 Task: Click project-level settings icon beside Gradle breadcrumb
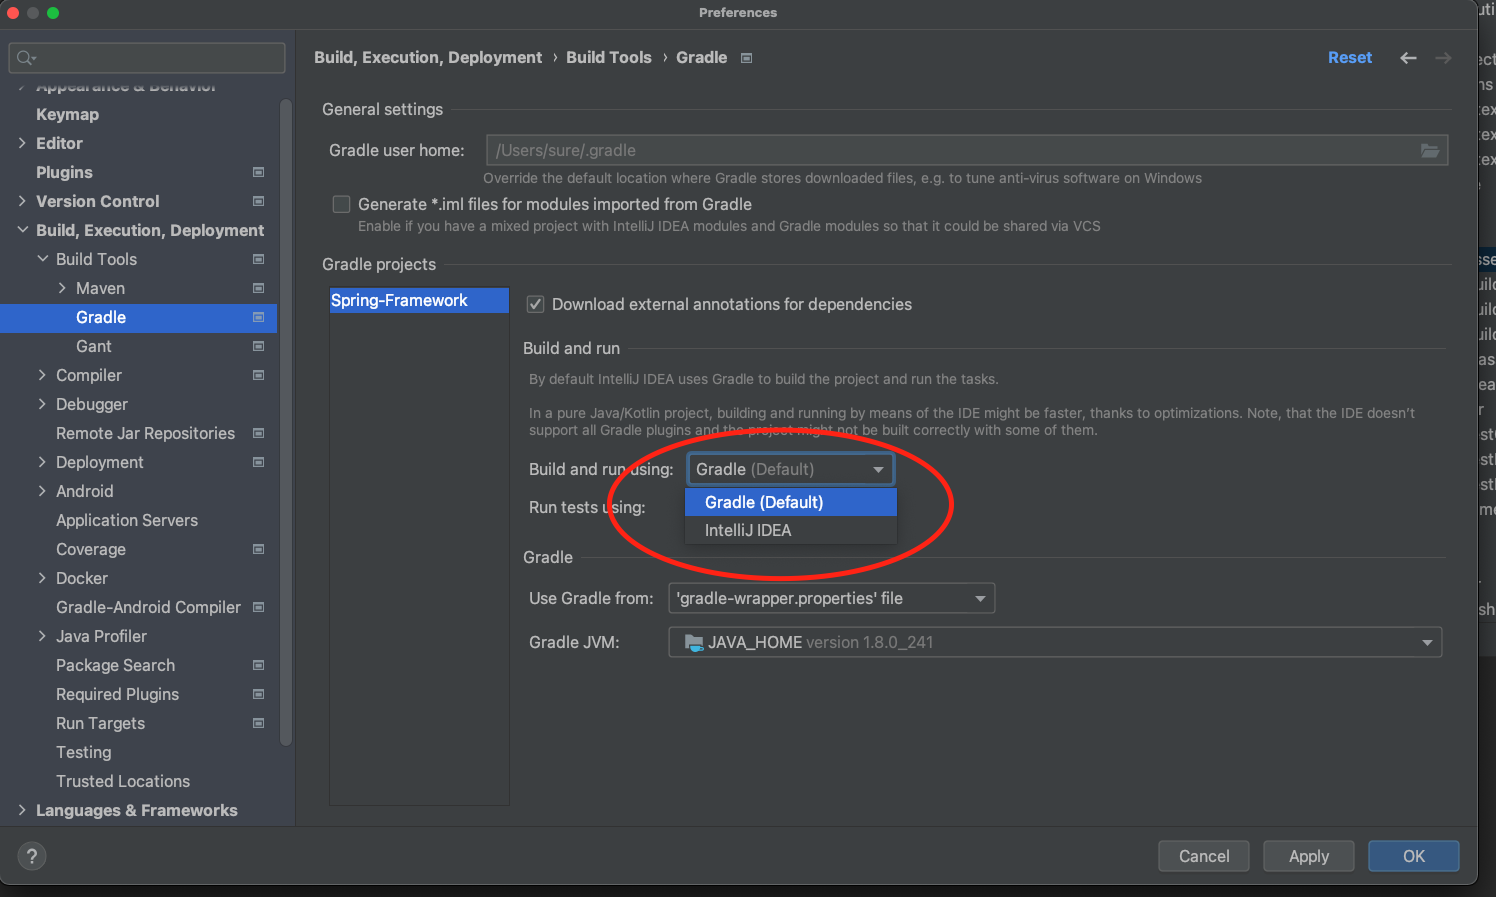click(x=746, y=58)
